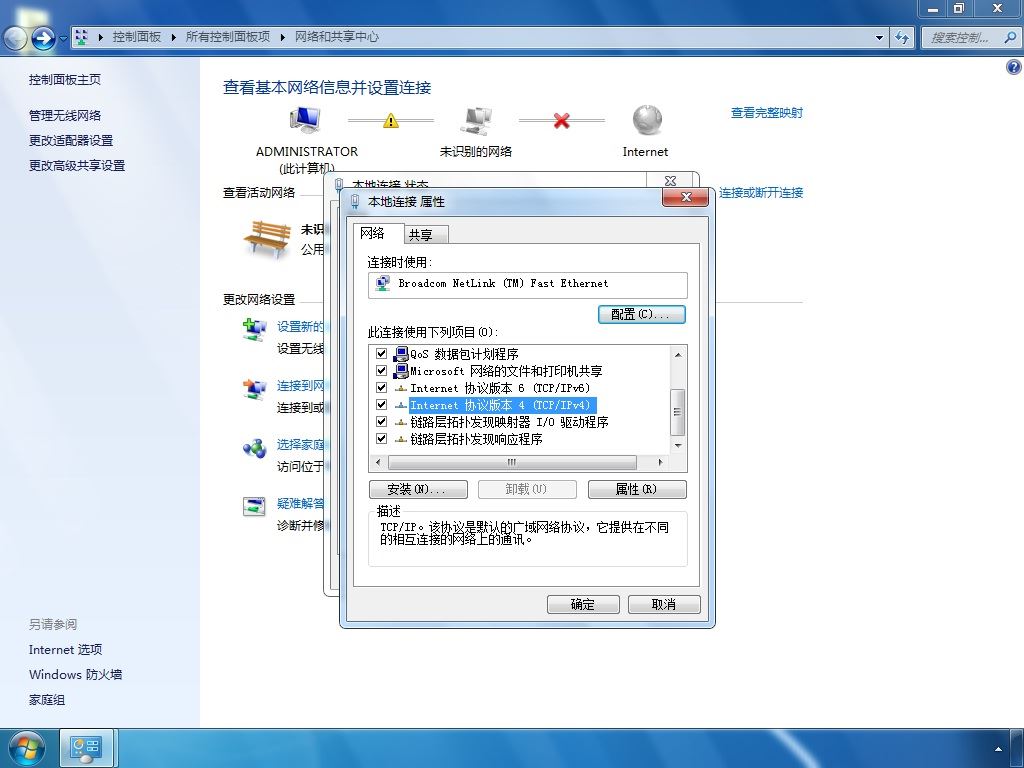1024x768 pixels.
Task: Click the Control Panel taskbar button
Action: (86, 748)
